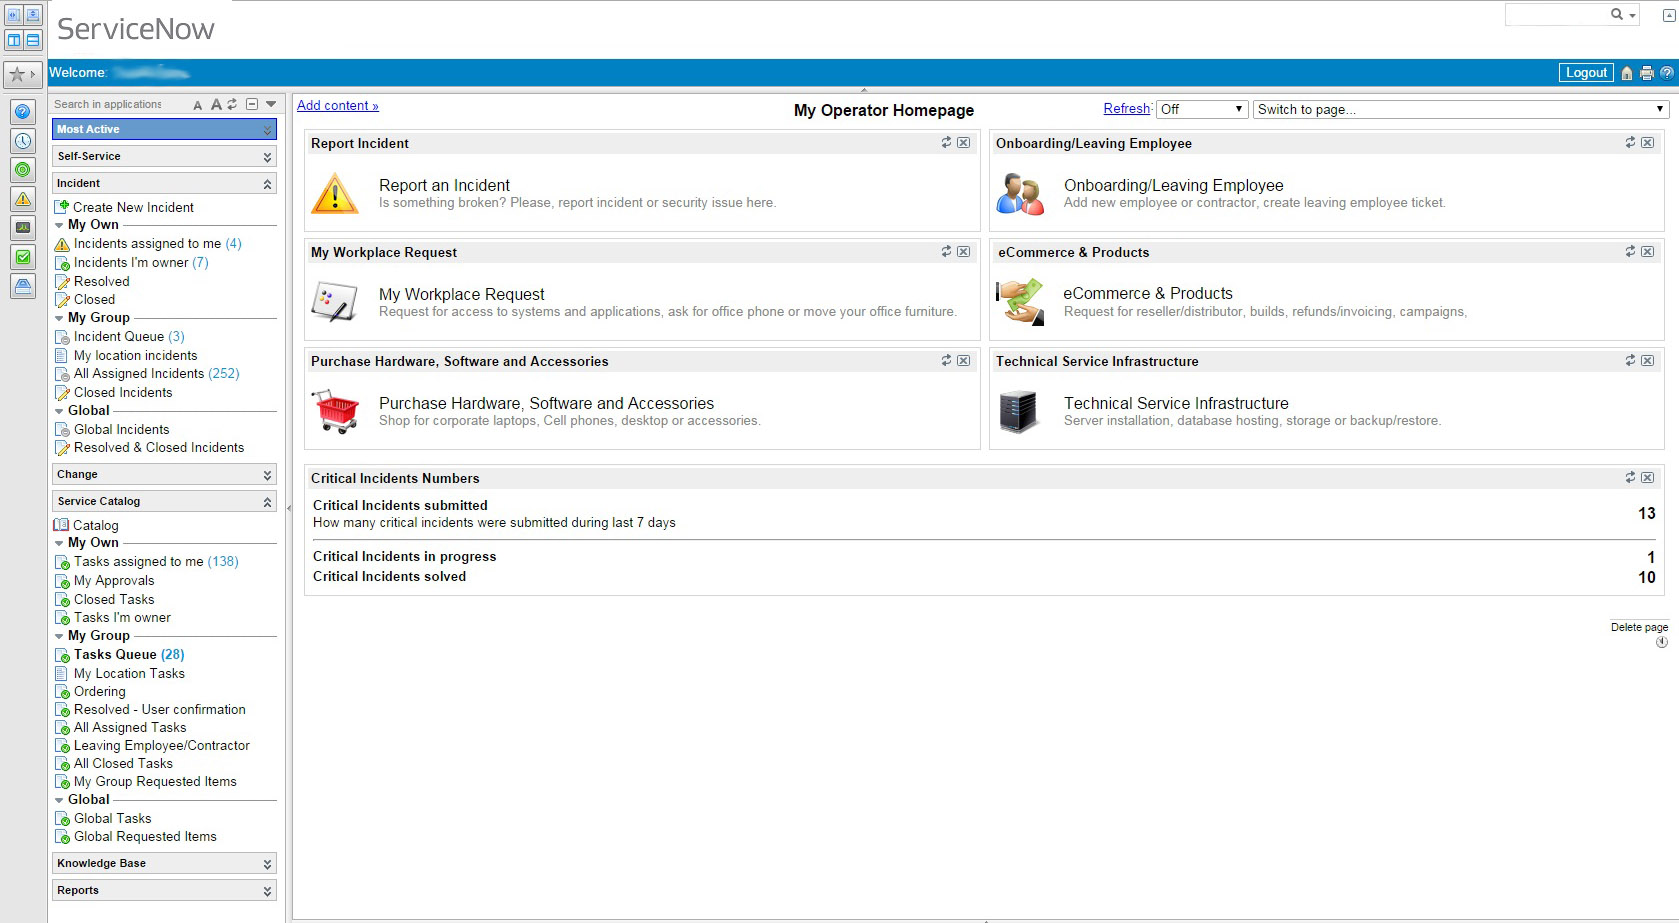1679x923 pixels.
Task: Open navigator options dropdown arrow
Action: (271, 104)
